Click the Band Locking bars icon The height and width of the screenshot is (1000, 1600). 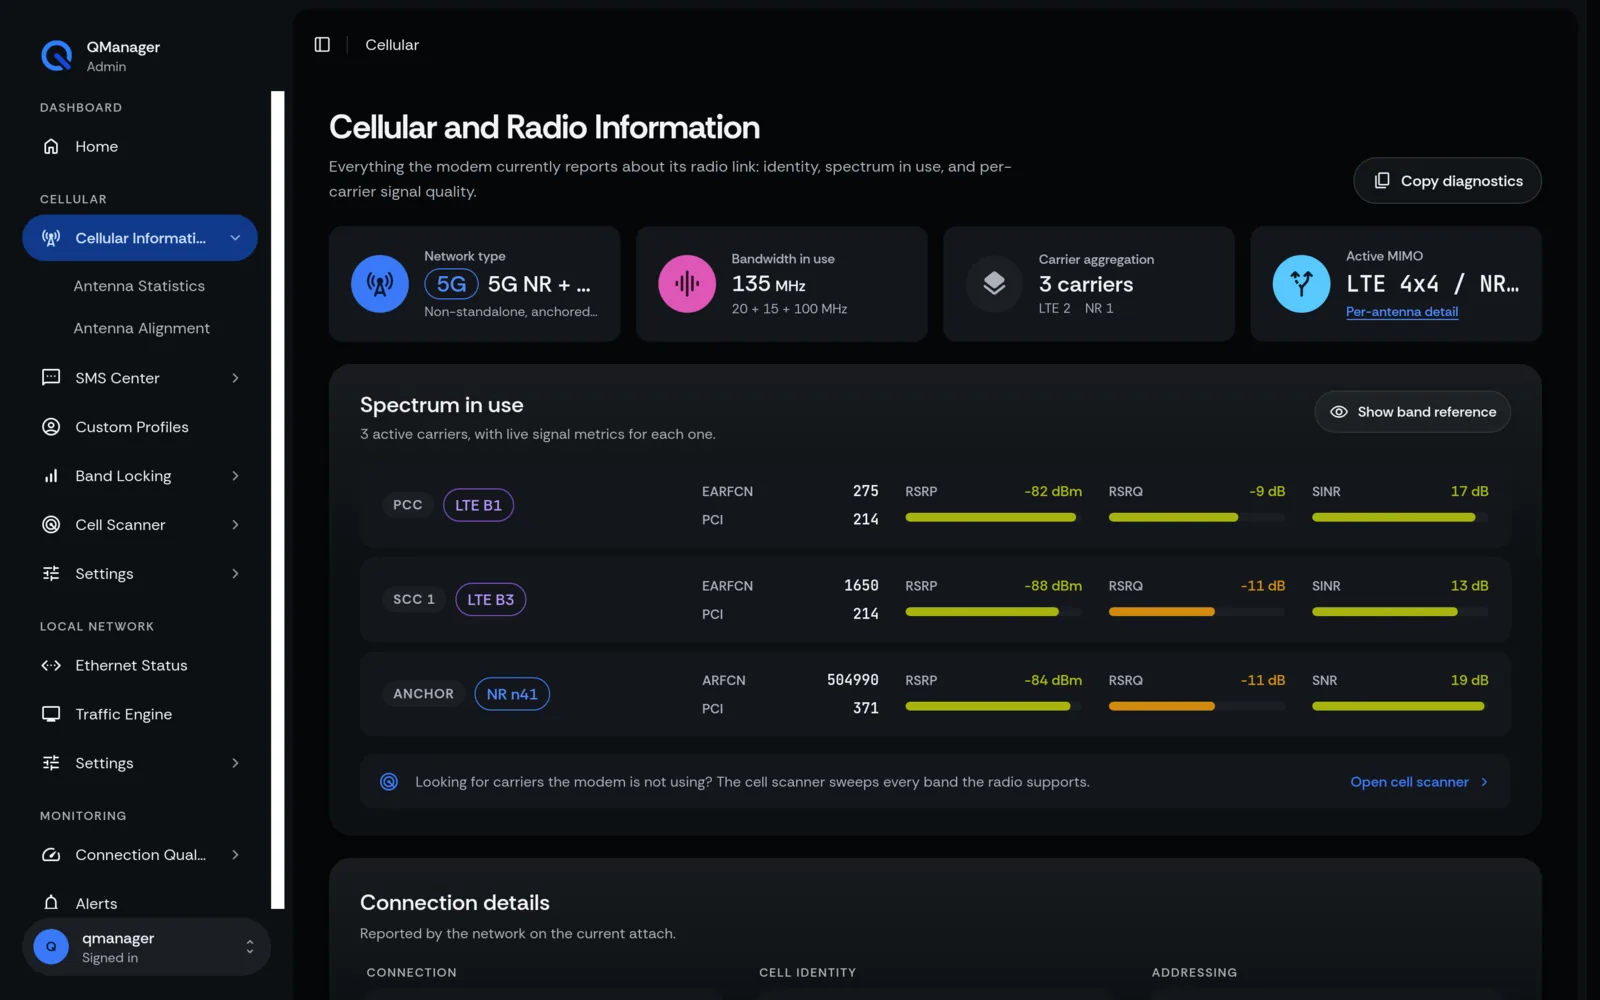pos(51,476)
